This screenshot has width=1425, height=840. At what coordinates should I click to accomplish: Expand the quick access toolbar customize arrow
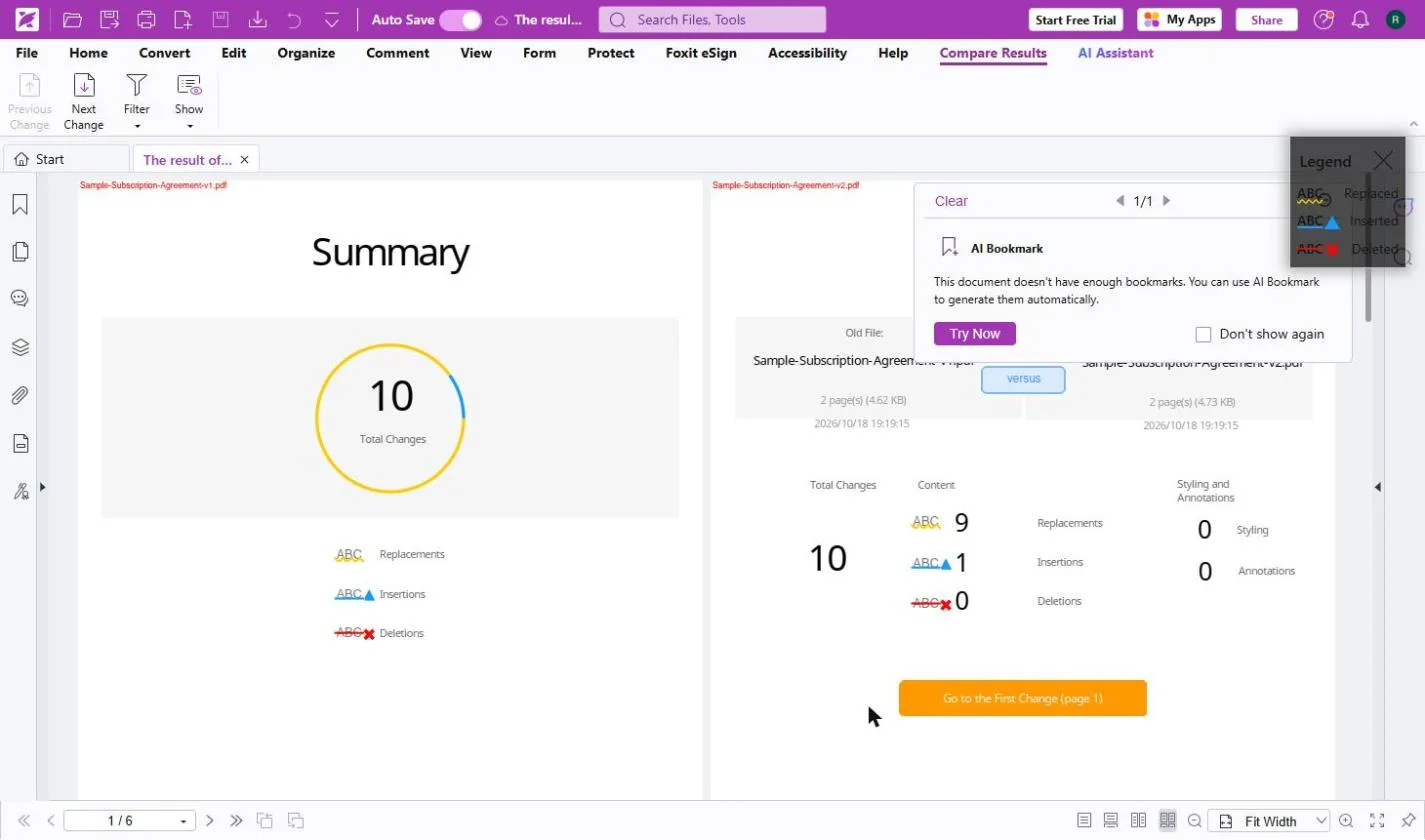[332, 19]
